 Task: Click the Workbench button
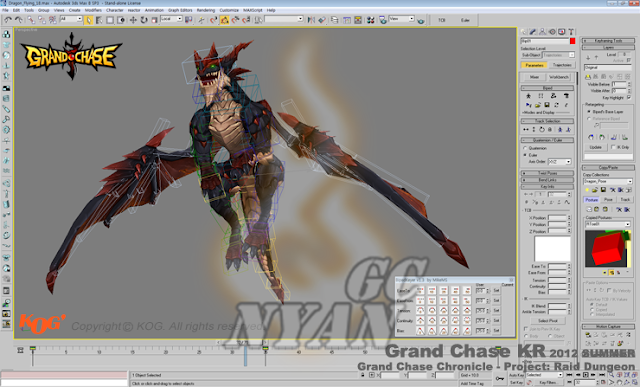pyautogui.click(x=559, y=77)
